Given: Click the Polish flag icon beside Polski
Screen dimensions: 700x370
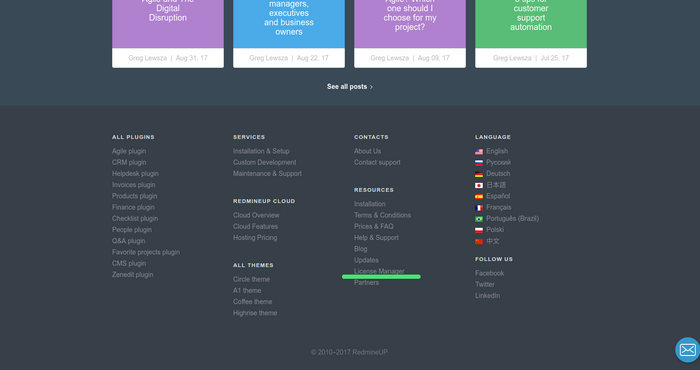Looking at the screenshot, I should coord(479,230).
